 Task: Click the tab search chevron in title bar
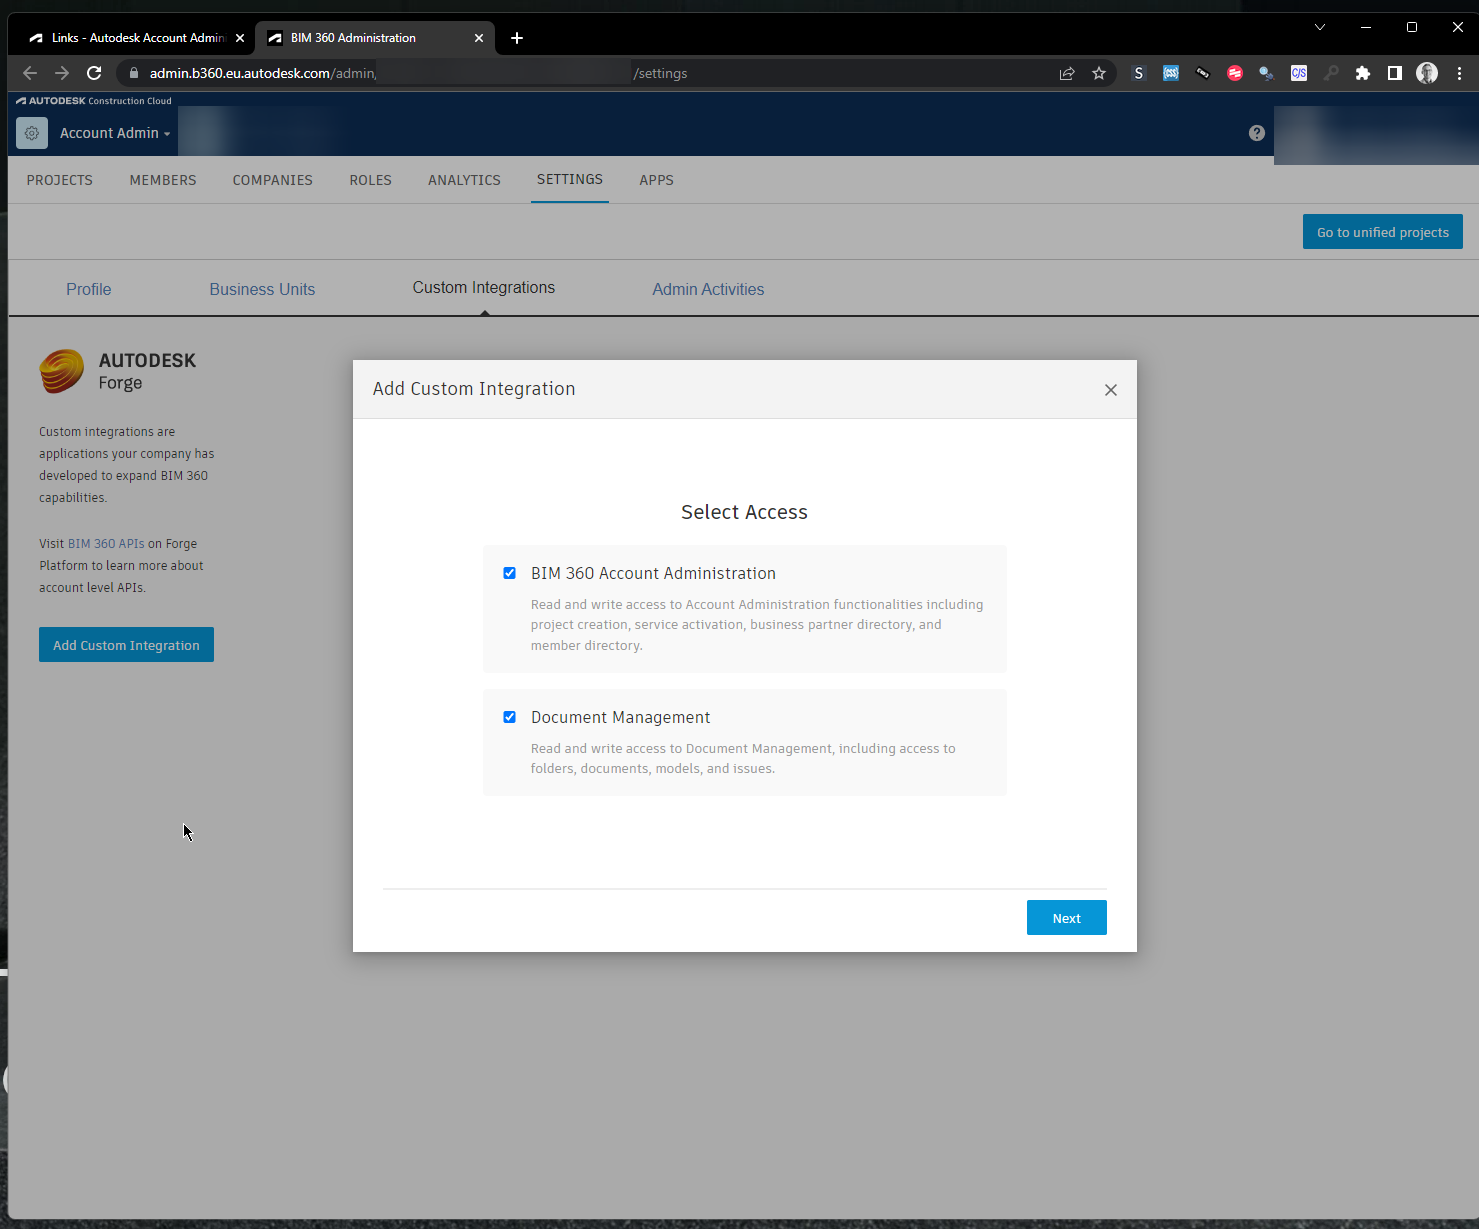[x=1320, y=27]
